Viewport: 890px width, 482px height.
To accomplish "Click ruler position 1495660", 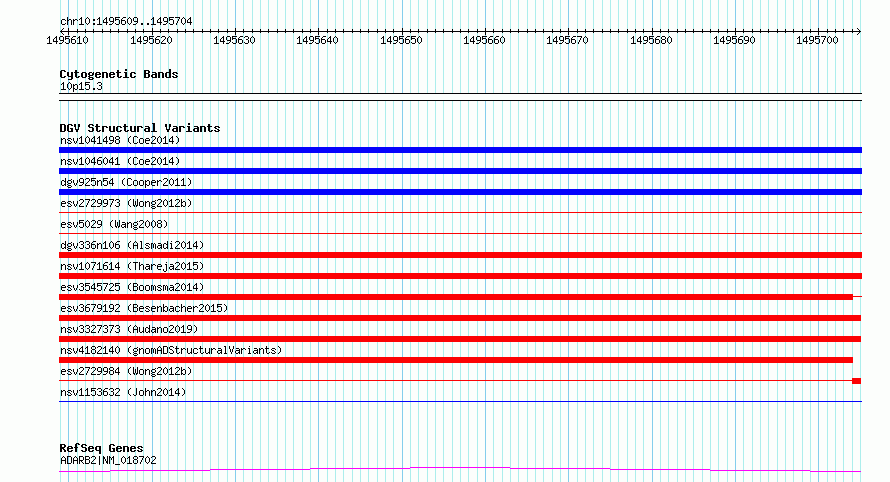I will [x=484, y=40].
